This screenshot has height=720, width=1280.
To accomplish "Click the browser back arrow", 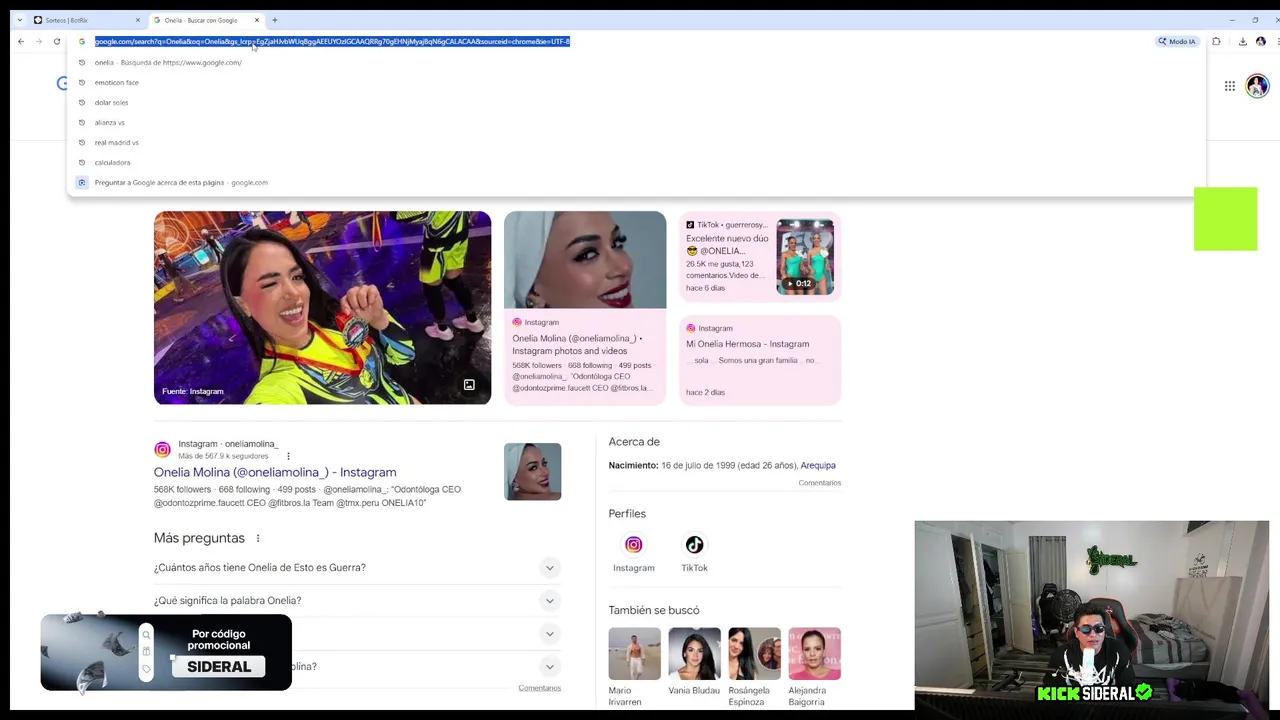I will click(20, 41).
